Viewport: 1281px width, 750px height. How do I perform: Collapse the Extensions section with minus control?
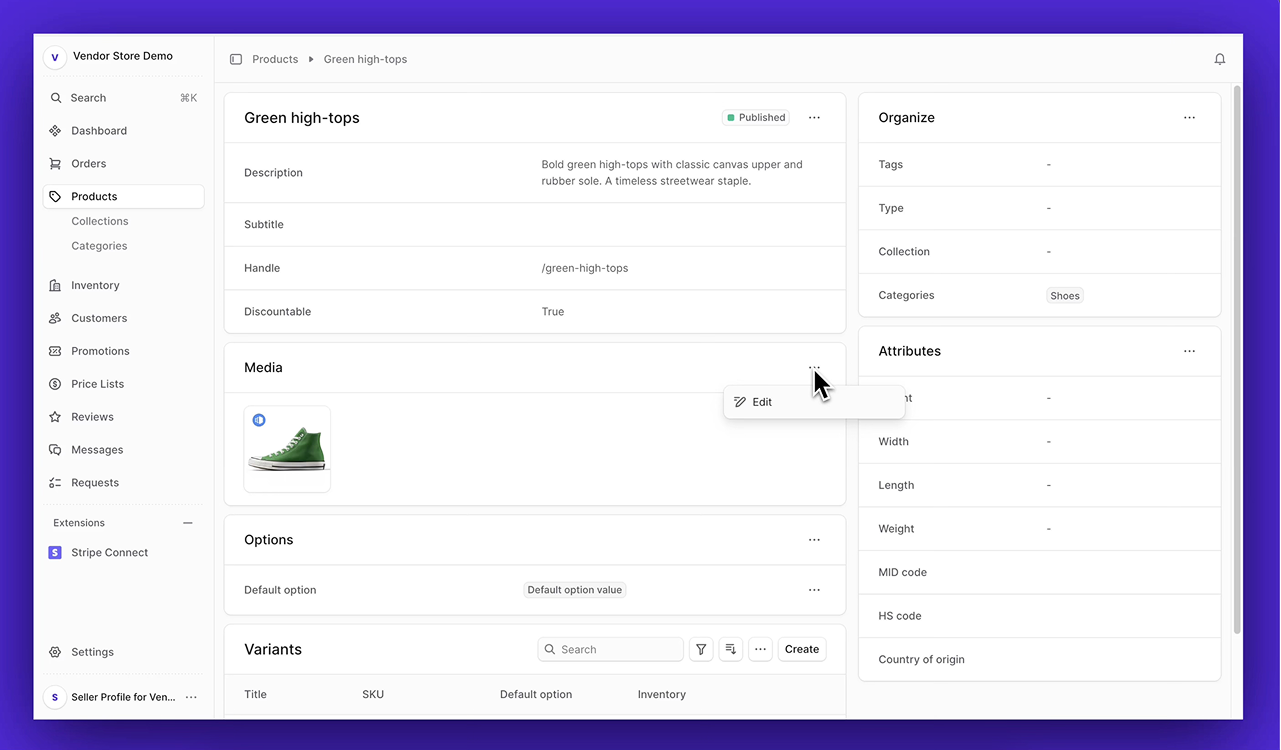pos(187,522)
